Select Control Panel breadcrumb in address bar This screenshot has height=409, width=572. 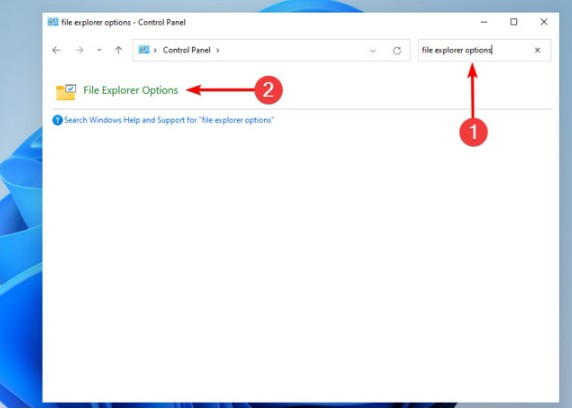pyautogui.click(x=186, y=50)
